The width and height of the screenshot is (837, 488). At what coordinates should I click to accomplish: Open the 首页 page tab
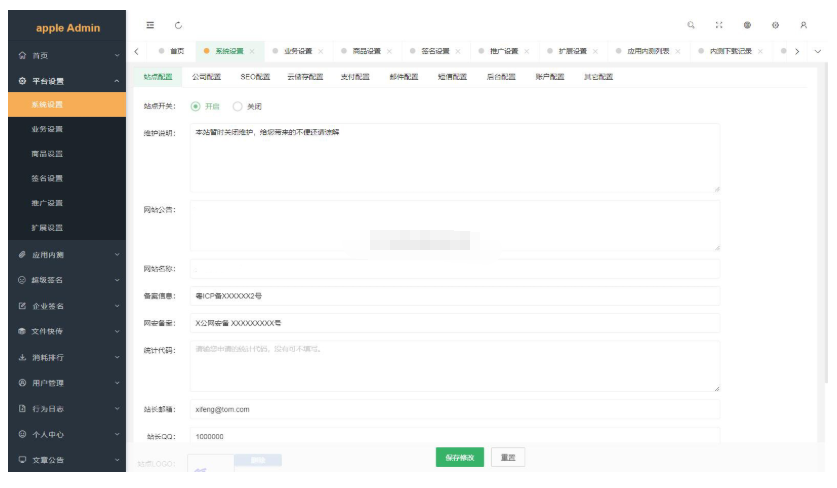coord(172,51)
